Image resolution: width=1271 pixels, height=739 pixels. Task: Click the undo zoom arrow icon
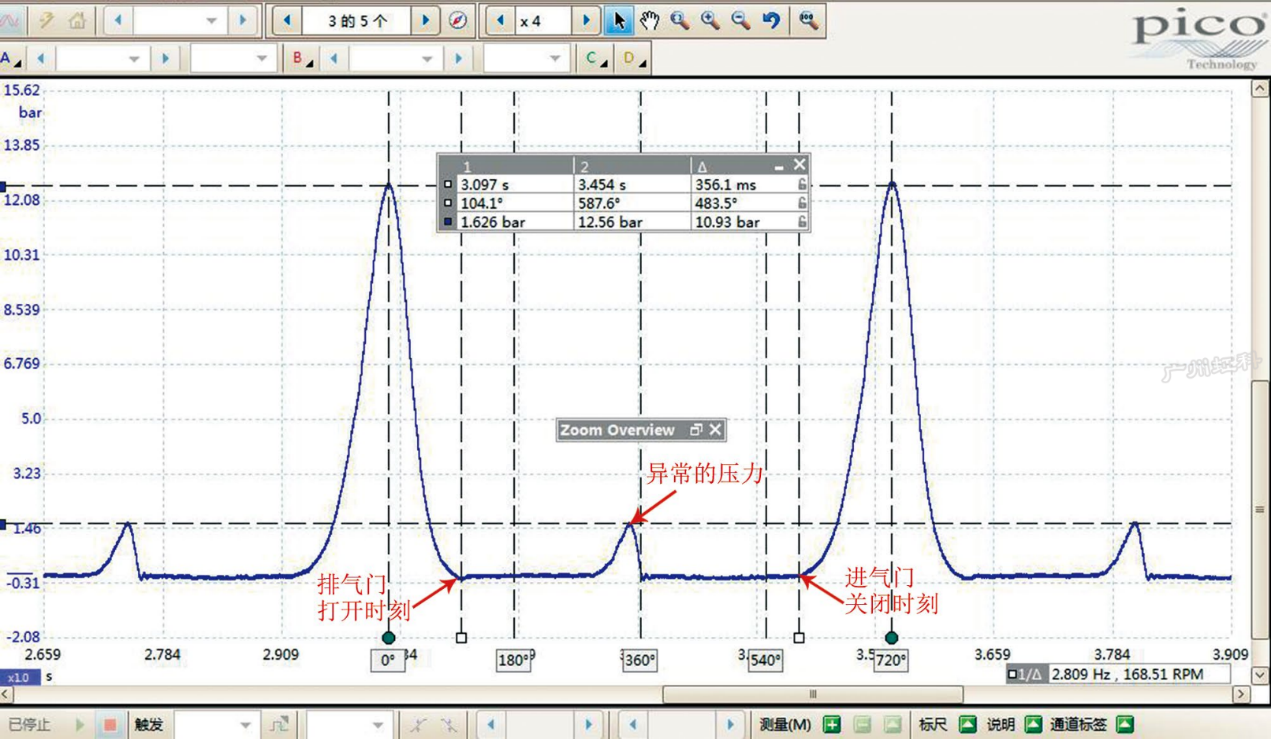(771, 20)
